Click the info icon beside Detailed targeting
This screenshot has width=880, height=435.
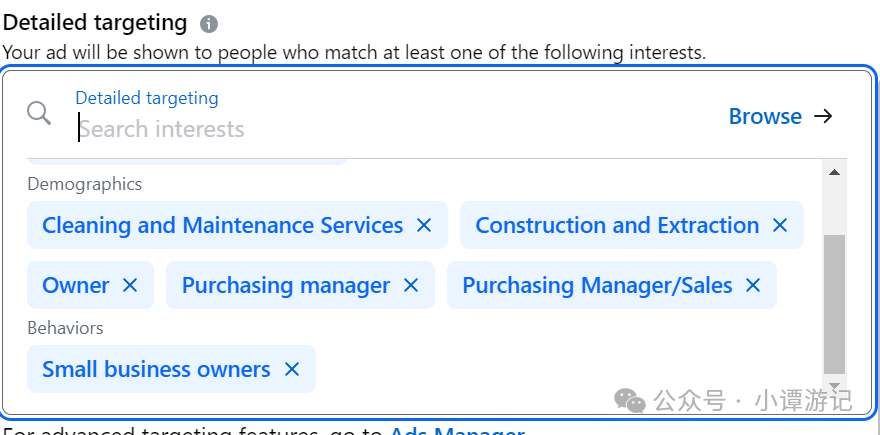click(x=209, y=24)
